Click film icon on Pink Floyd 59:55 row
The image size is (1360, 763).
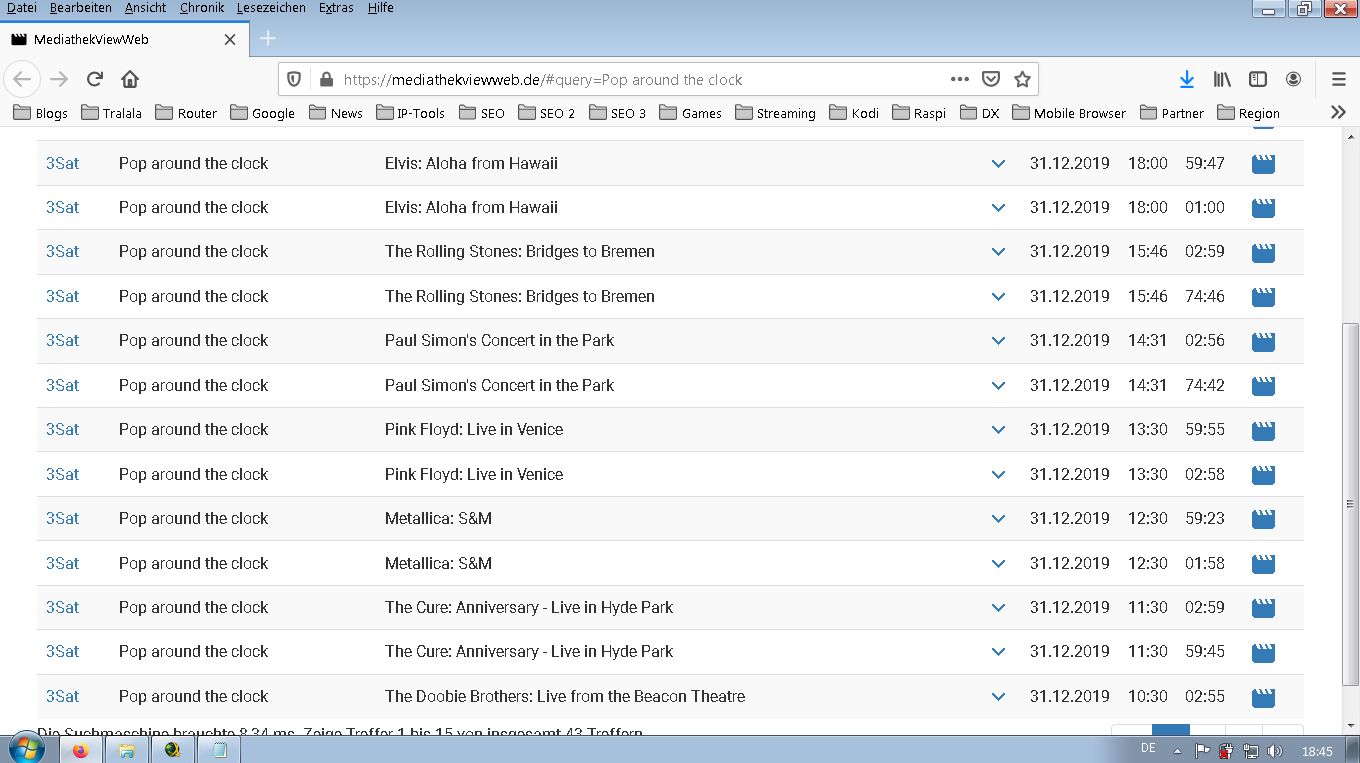(1263, 430)
